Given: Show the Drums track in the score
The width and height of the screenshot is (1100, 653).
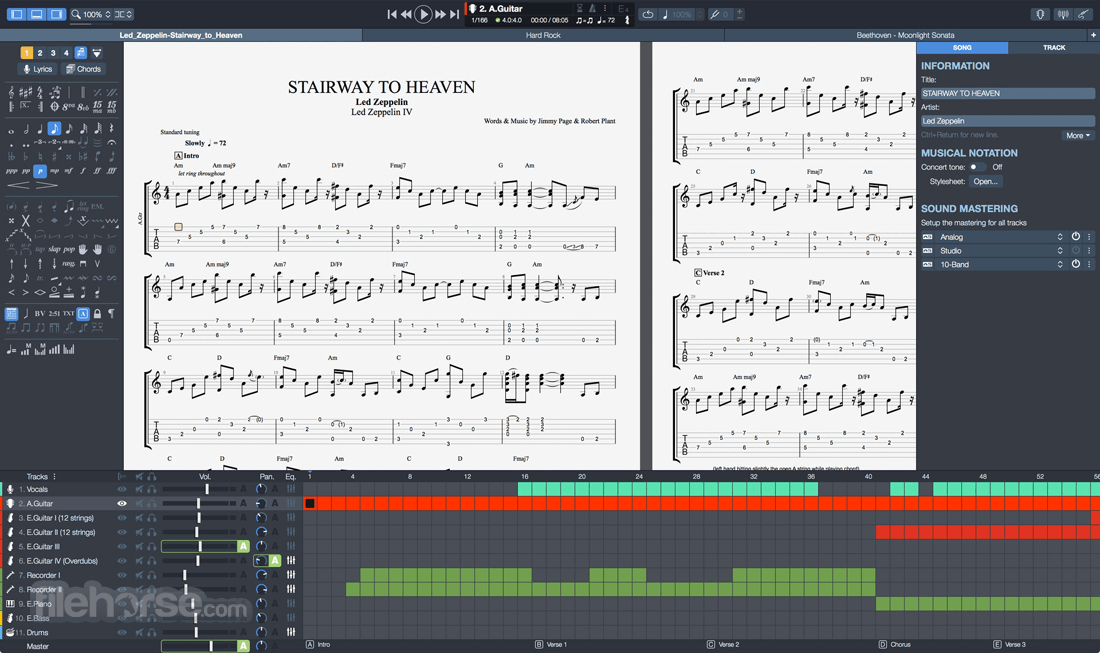Looking at the screenshot, I should [122, 632].
